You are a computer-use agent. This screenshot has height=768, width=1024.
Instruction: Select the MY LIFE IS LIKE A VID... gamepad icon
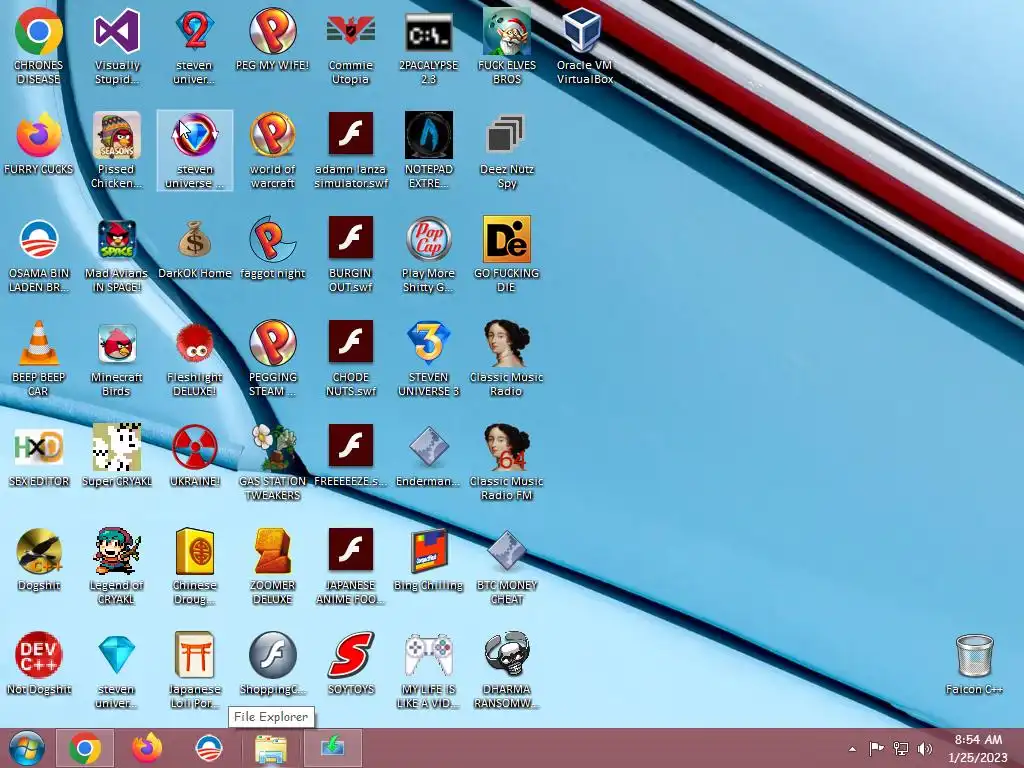point(428,671)
